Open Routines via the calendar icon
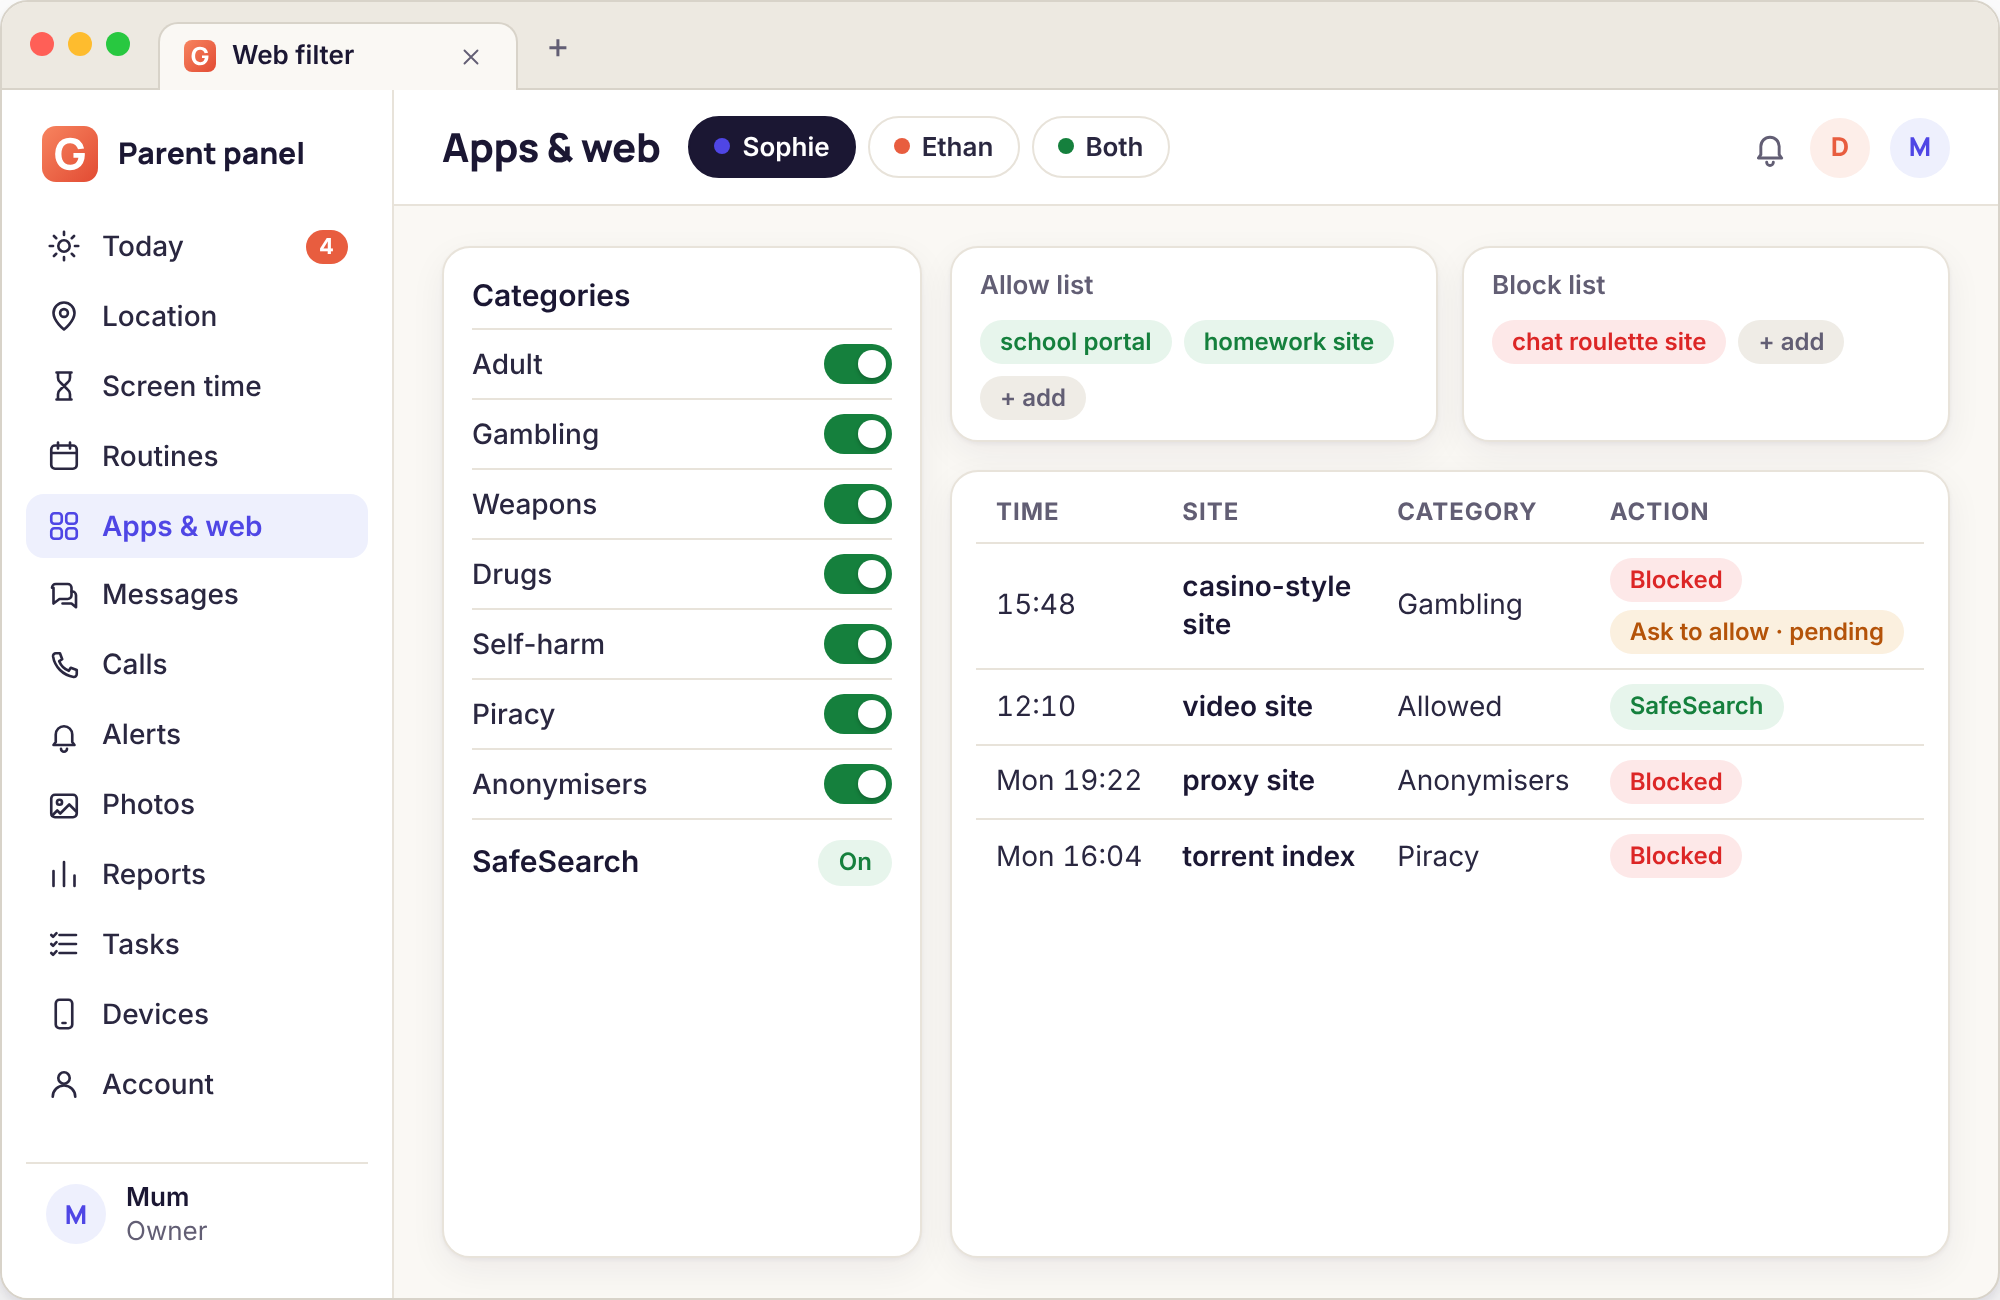Image resolution: width=2000 pixels, height=1300 pixels. pos(64,456)
